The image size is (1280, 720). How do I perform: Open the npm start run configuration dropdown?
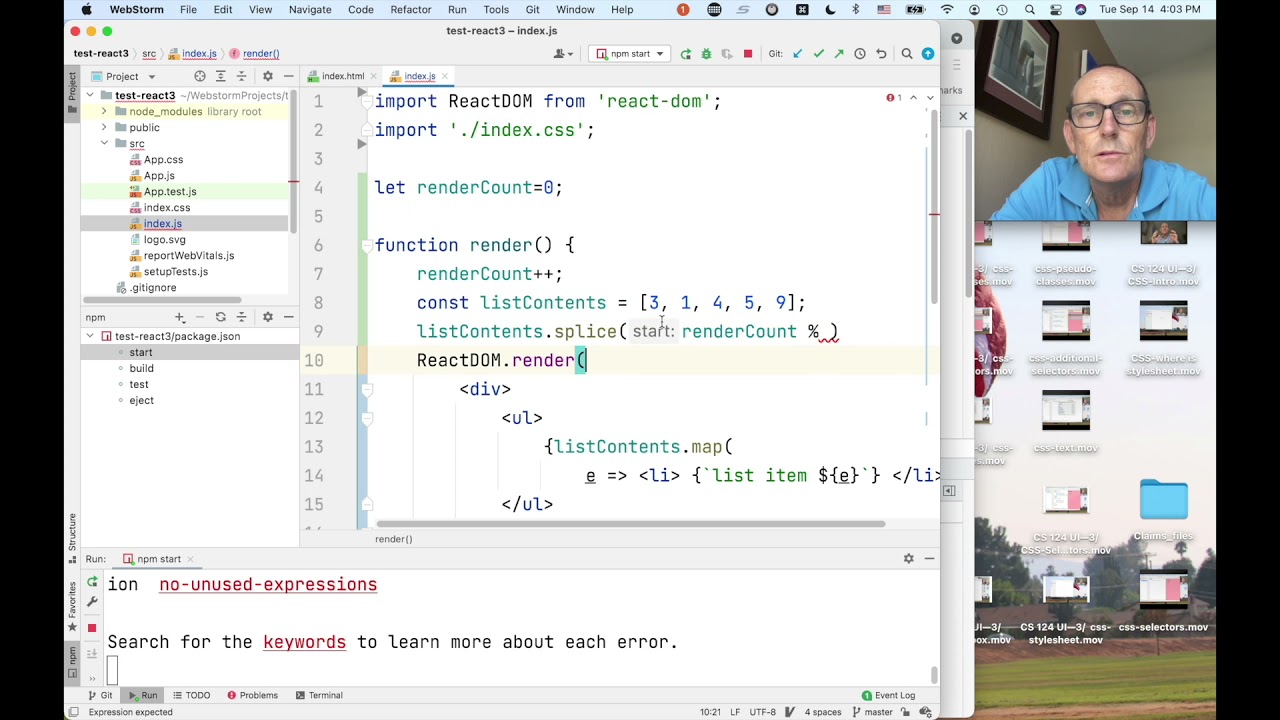(630, 54)
